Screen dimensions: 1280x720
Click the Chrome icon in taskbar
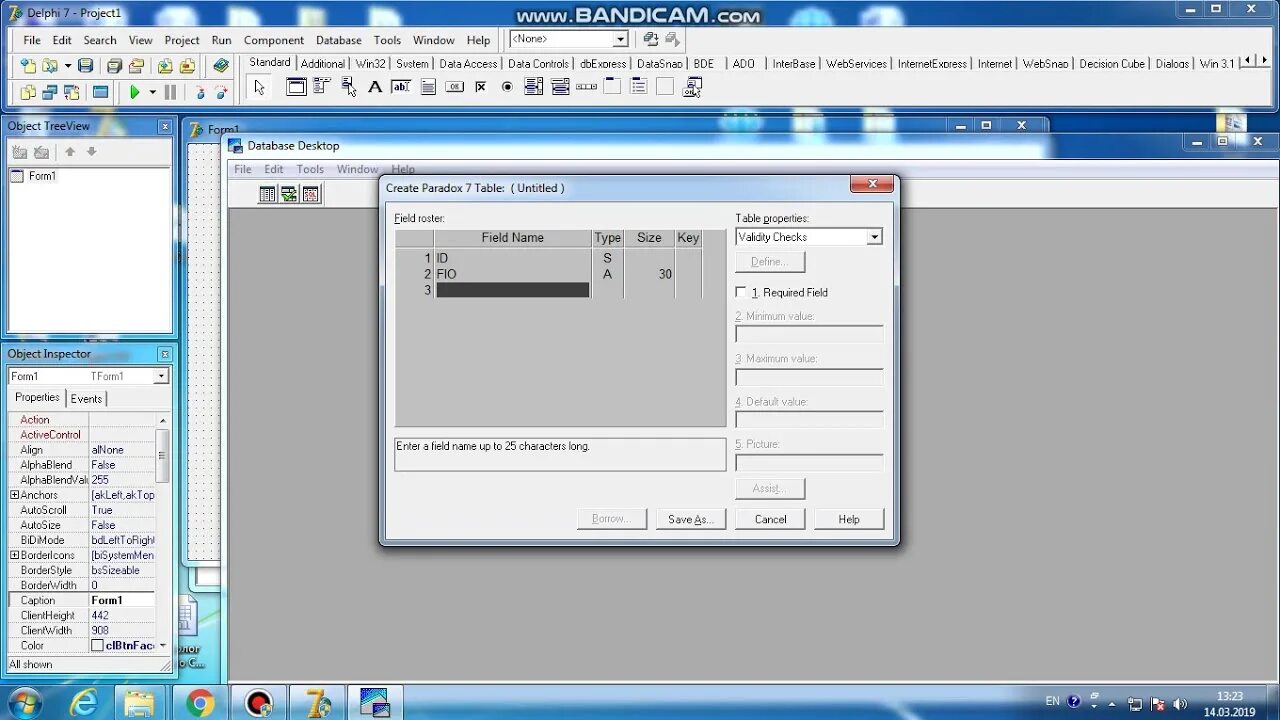pos(200,703)
